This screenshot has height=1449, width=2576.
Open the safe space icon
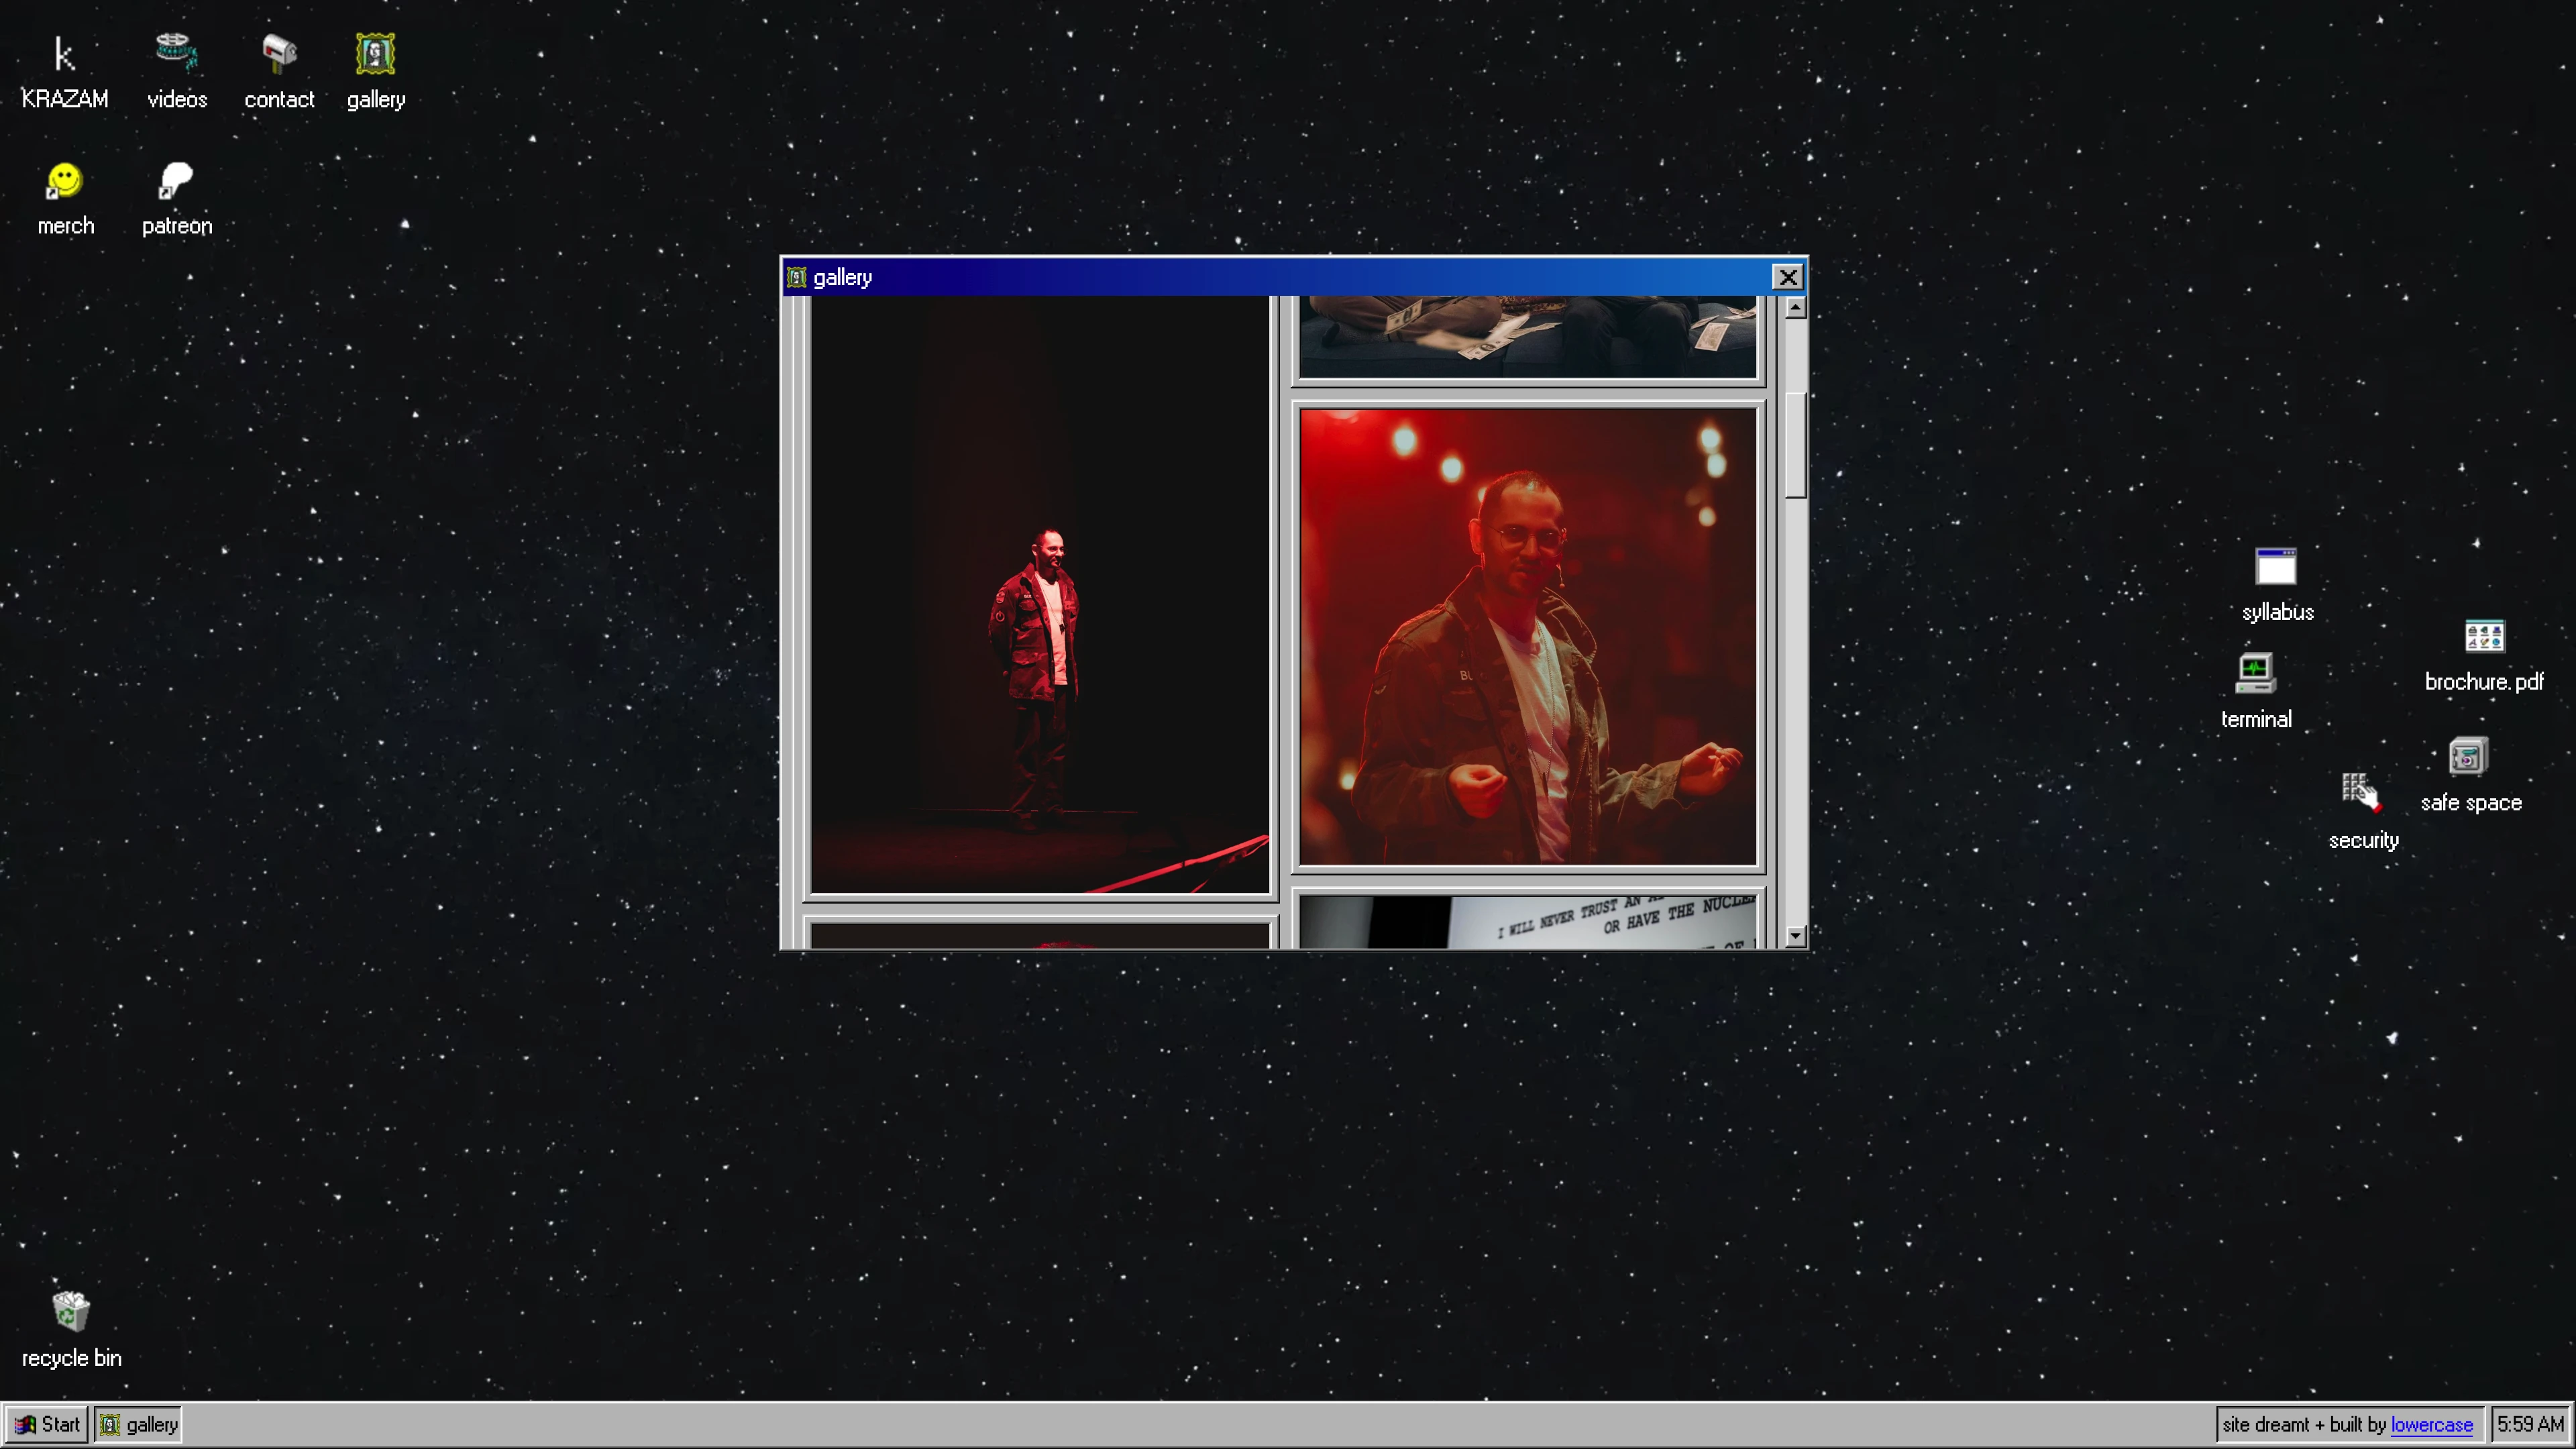click(2468, 757)
